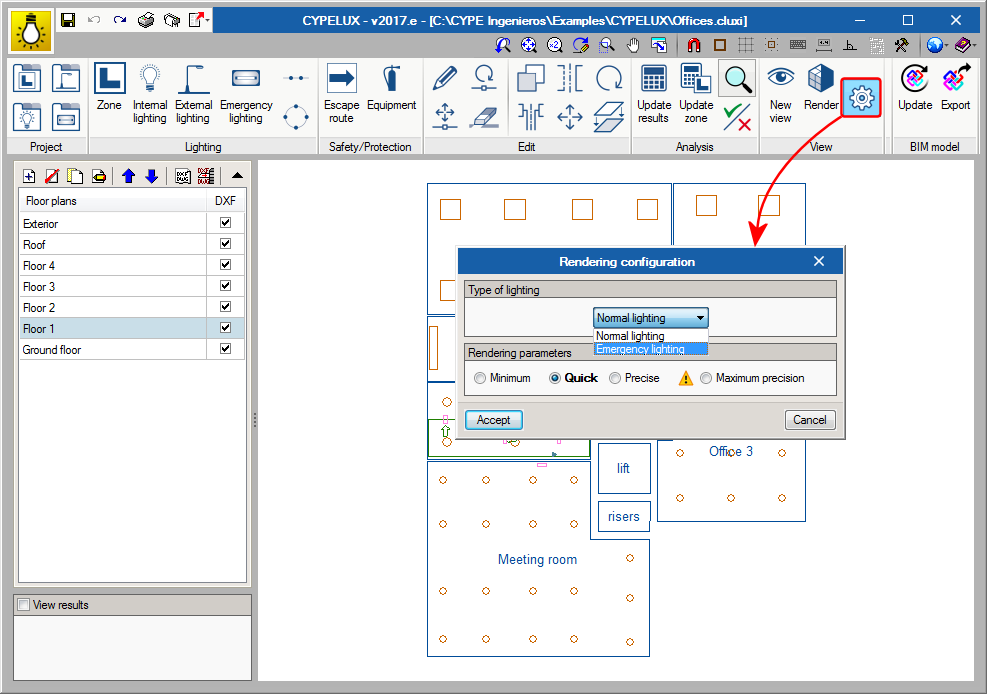
Task: Select Ground floor in floor plans list
Action: (52, 350)
